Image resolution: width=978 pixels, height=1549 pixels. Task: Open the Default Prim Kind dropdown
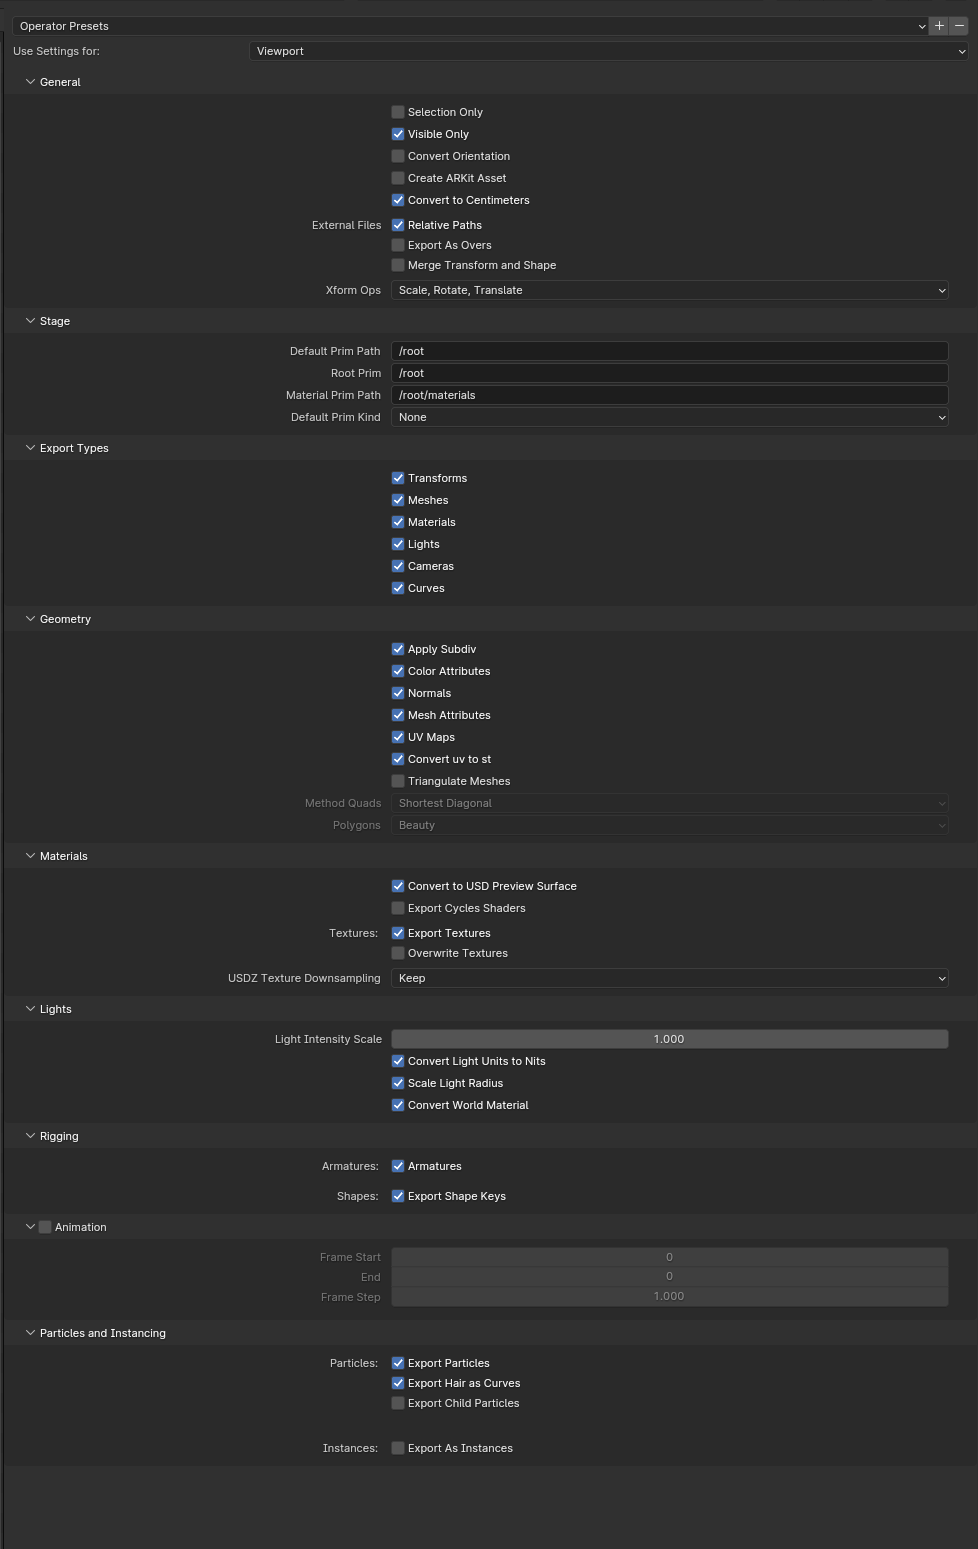click(x=669, y=417)
